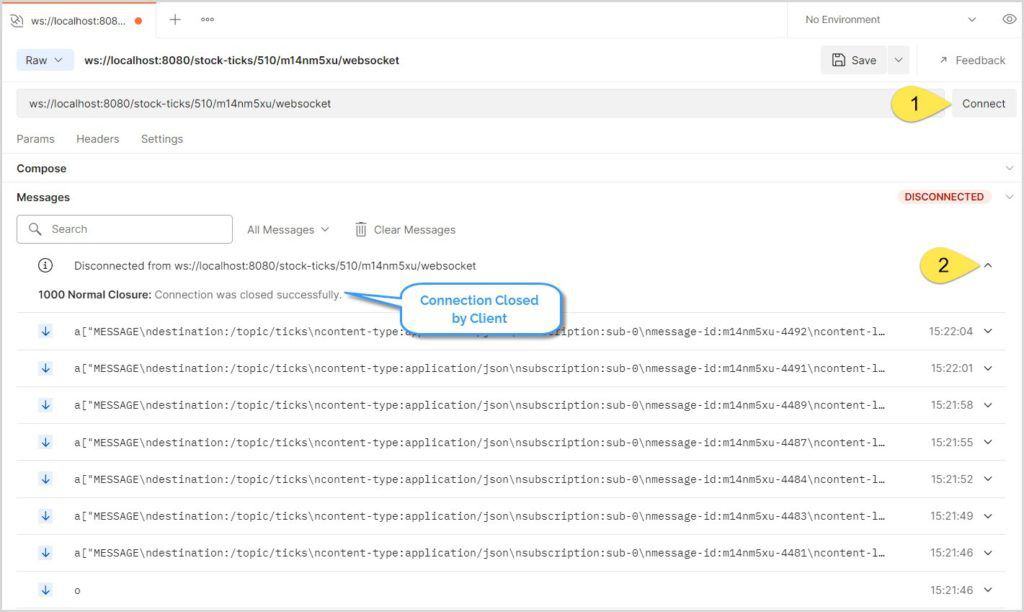Viewport: 1024px width, 612px height.
Task: Click the down-arrow icon on the 15:22:04 message
Action: [45, 330]
